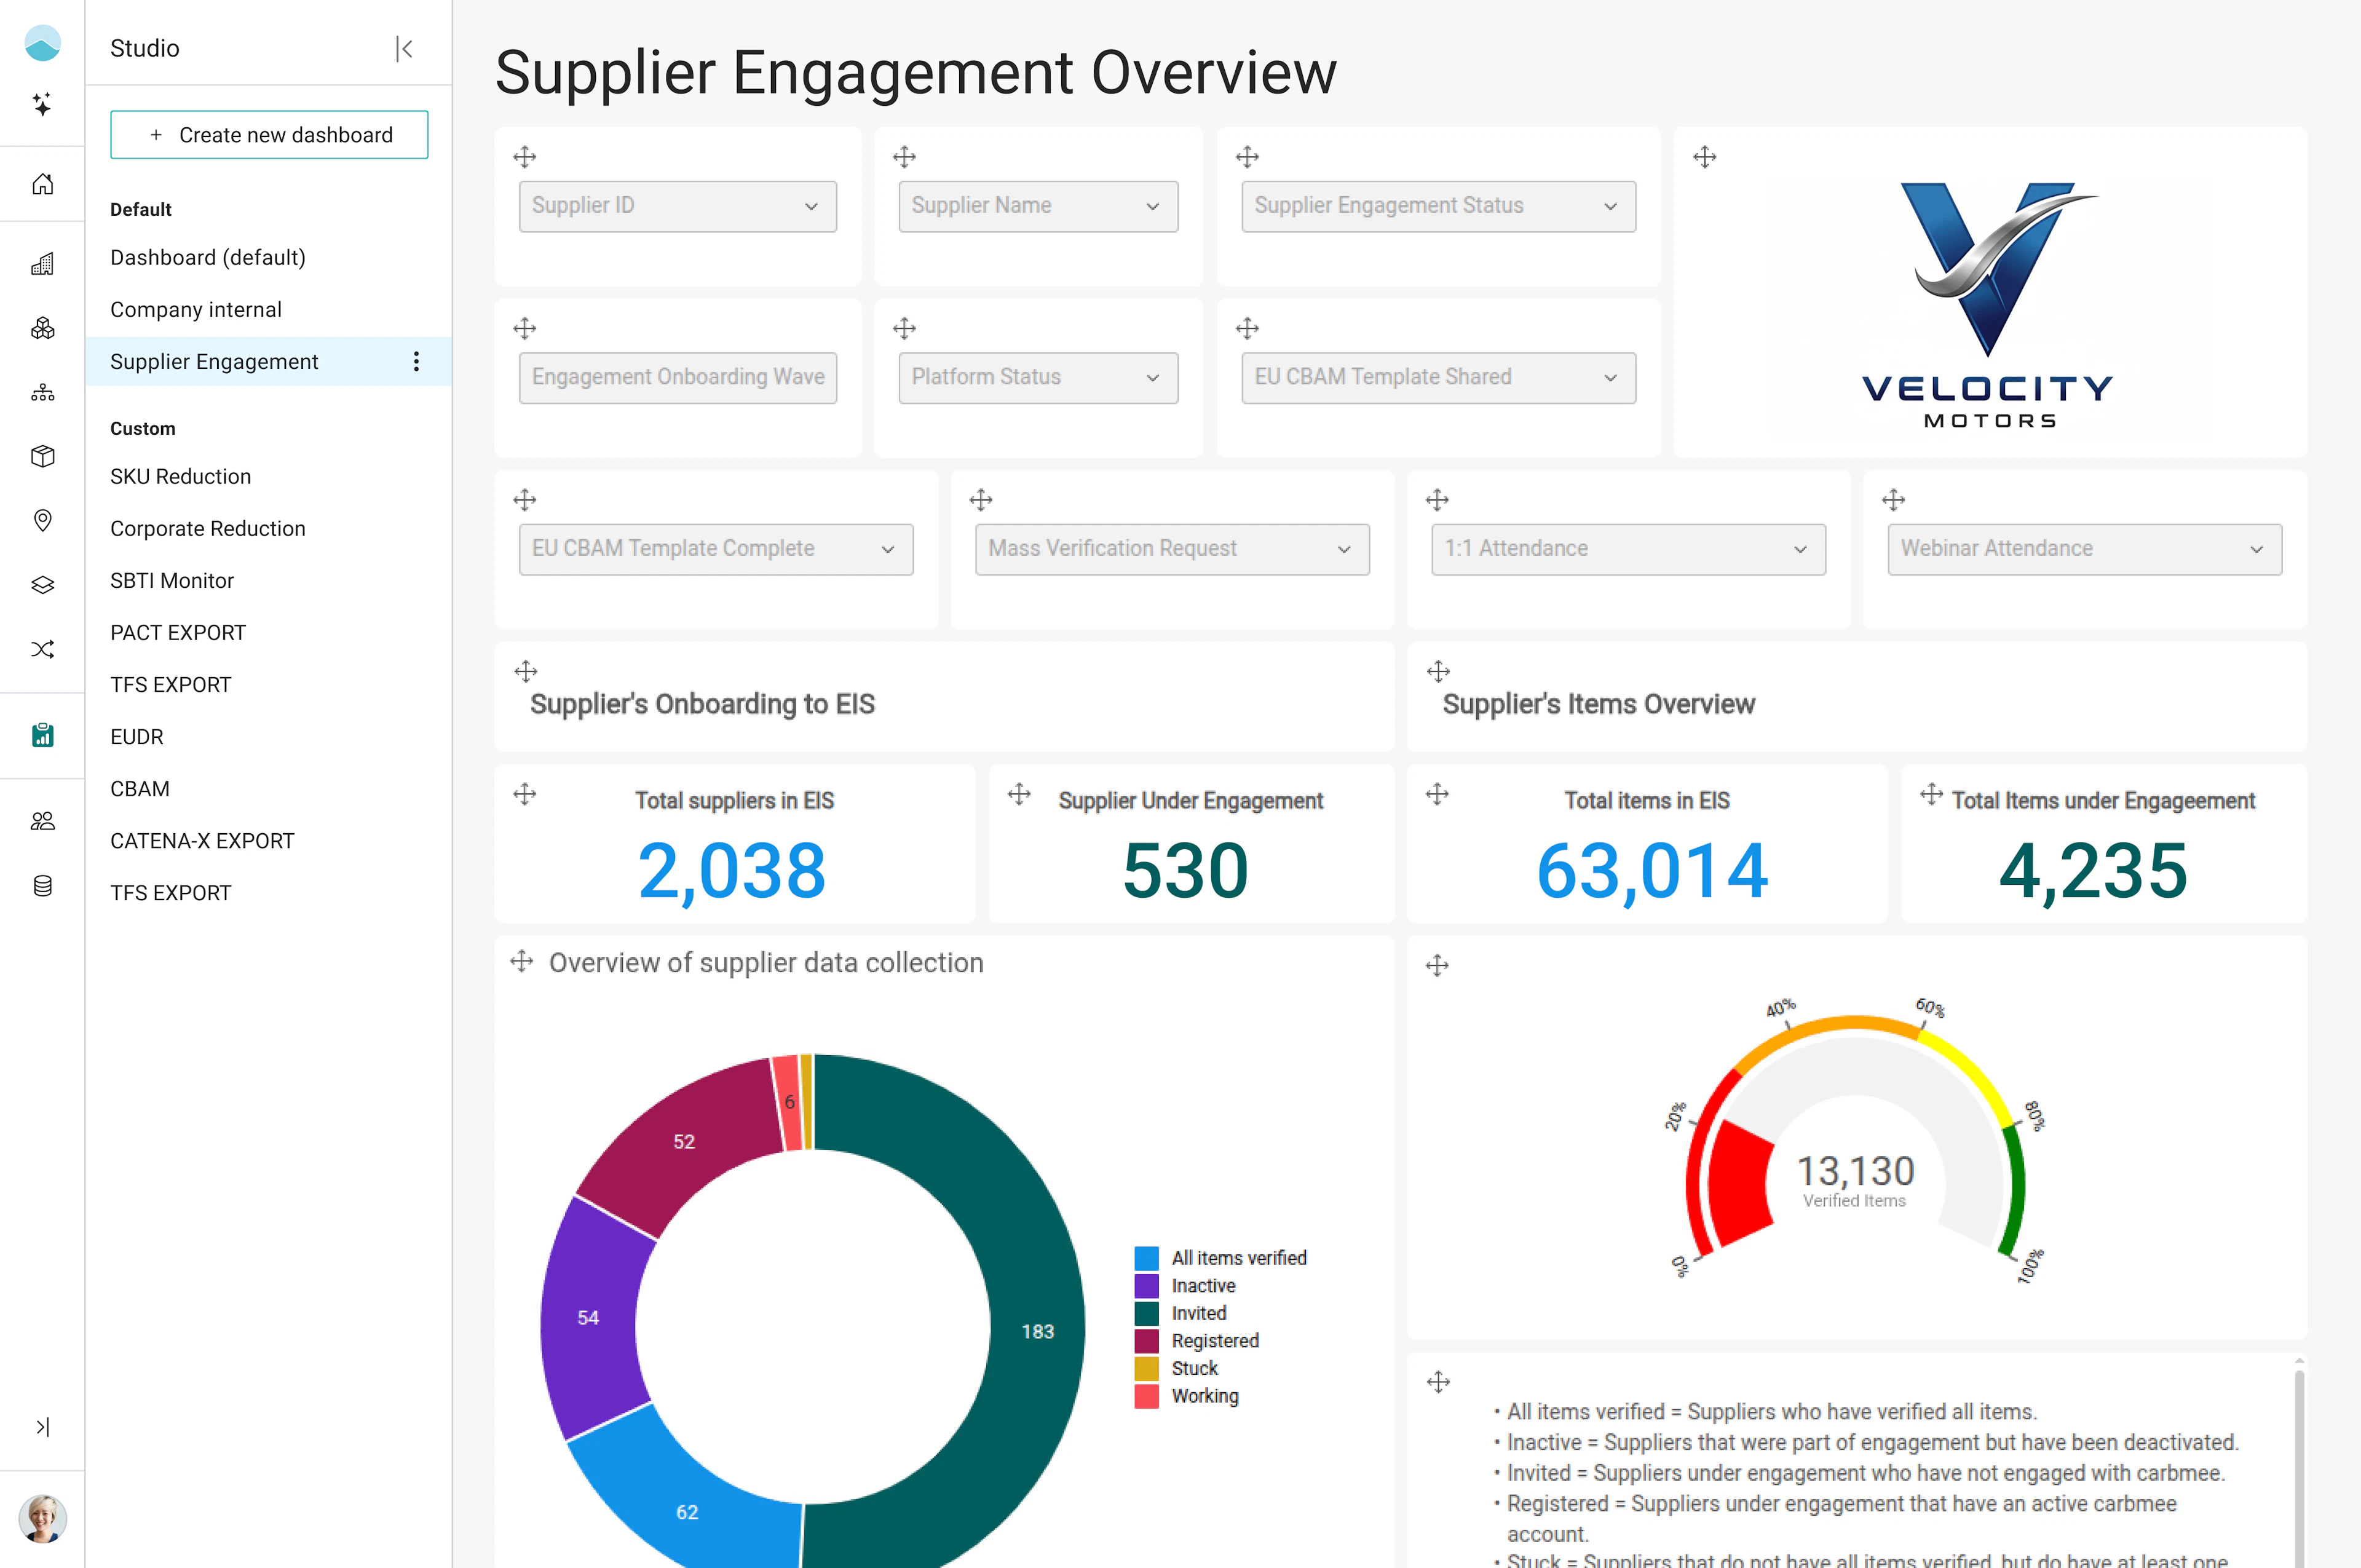The image size is (2361, 1568).
Task: Select Dashboard (default) entry
Action: [208, 258]
